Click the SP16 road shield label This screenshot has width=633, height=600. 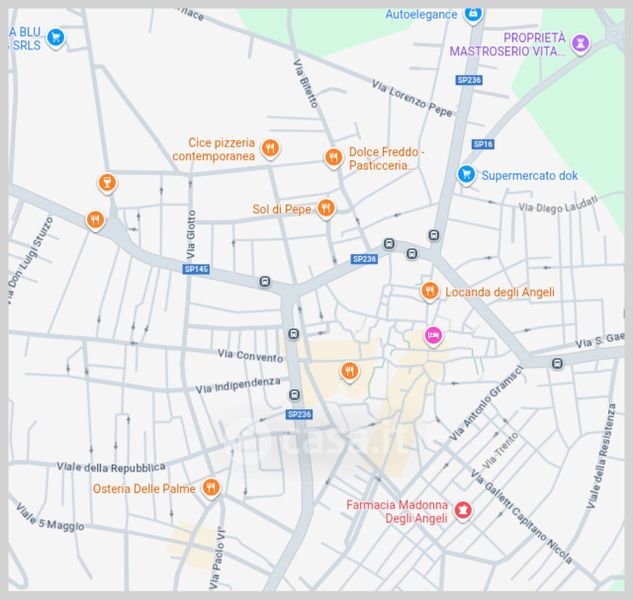point(483,144)
